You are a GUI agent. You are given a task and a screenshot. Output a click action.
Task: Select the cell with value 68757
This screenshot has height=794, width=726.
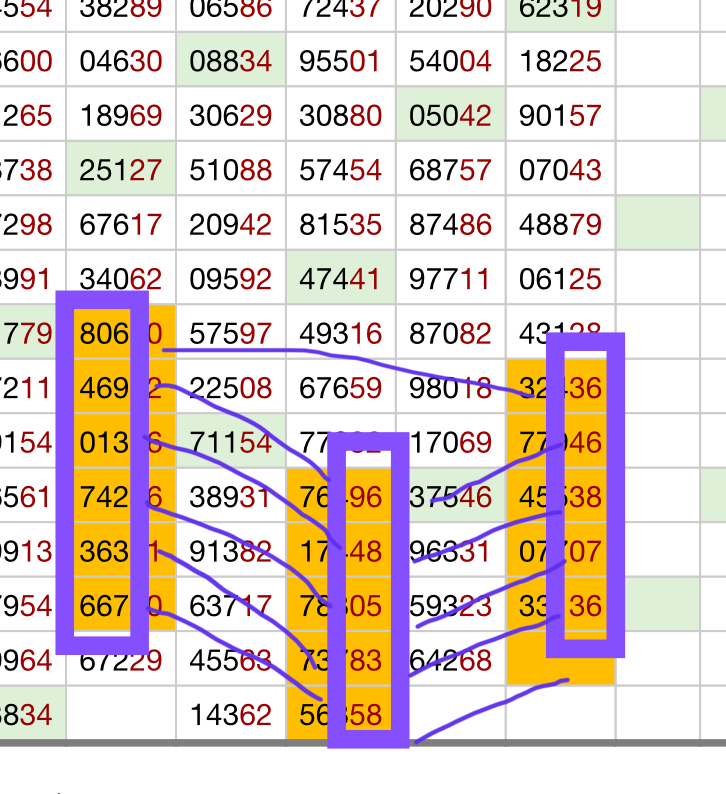[x=451, y=170]
